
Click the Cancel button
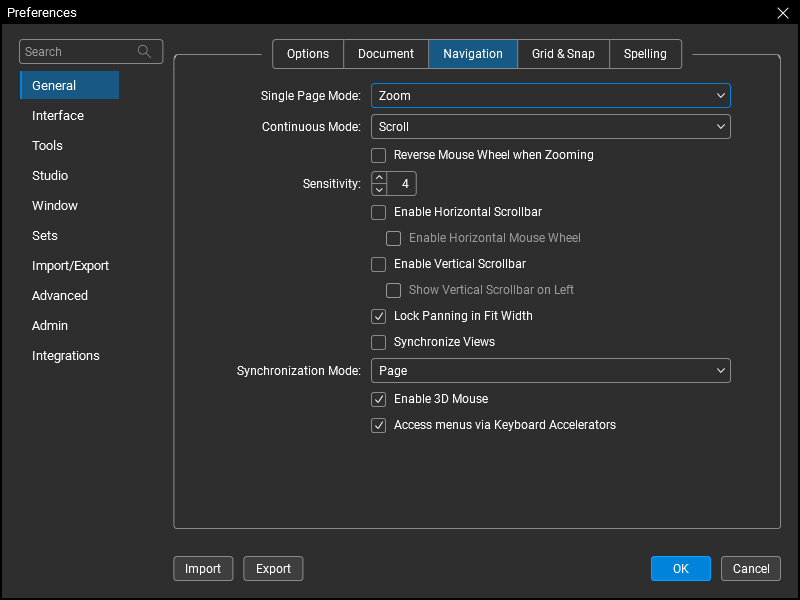751,568
